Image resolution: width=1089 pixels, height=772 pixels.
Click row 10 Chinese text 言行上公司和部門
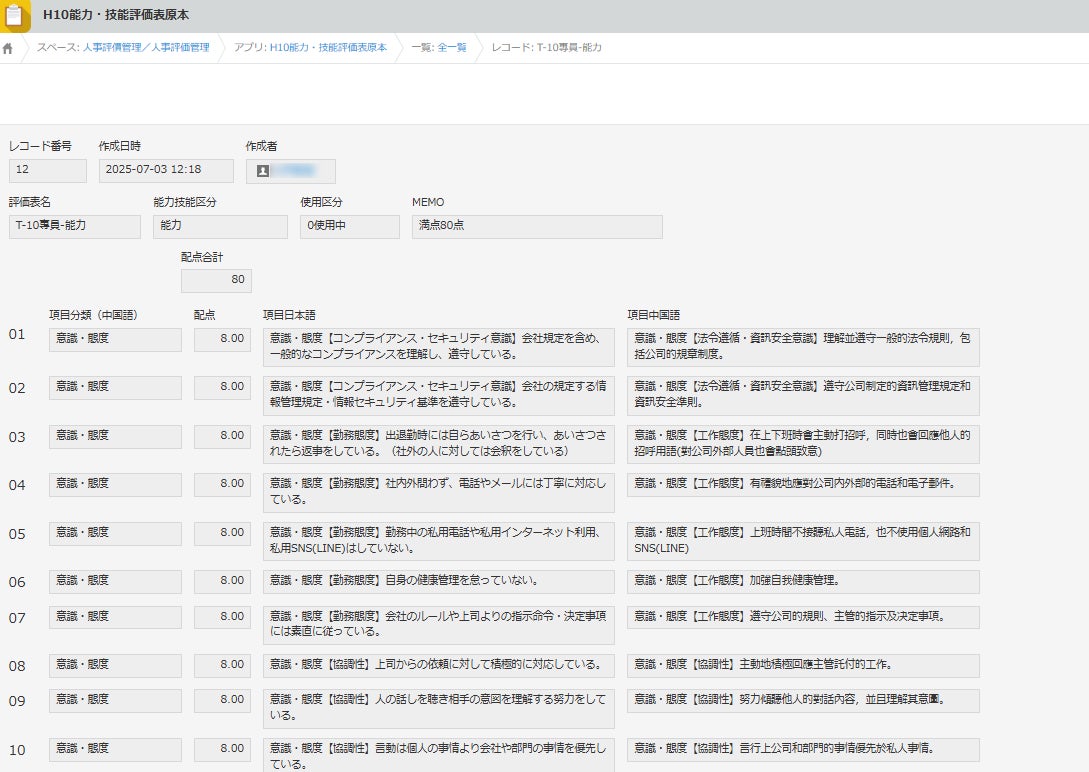[x=803, y=750]
